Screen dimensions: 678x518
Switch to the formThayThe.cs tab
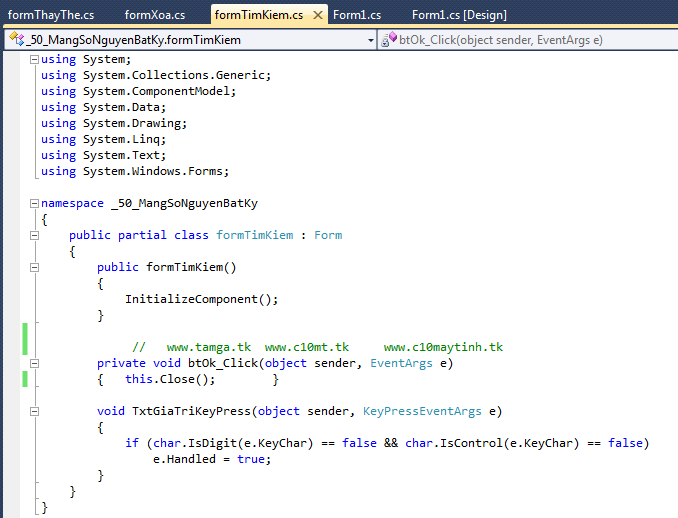point(51,15)
